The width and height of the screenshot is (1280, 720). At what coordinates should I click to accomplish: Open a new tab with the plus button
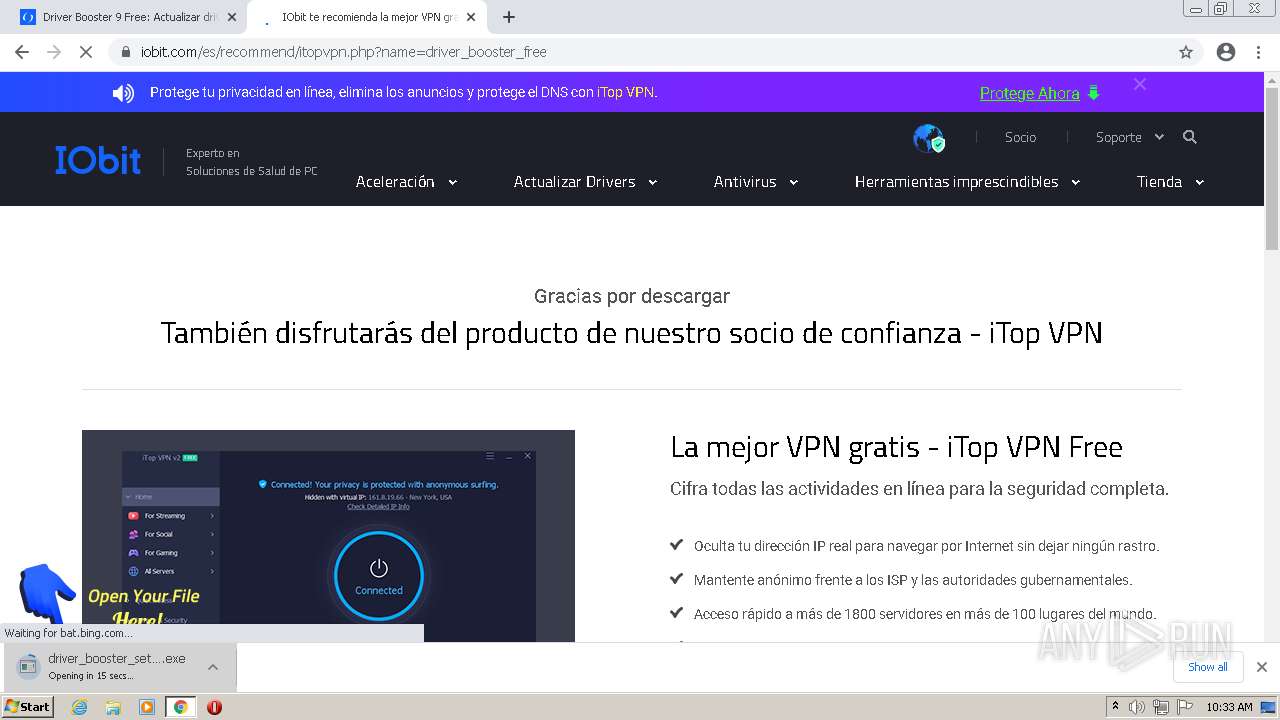point(509,17)
